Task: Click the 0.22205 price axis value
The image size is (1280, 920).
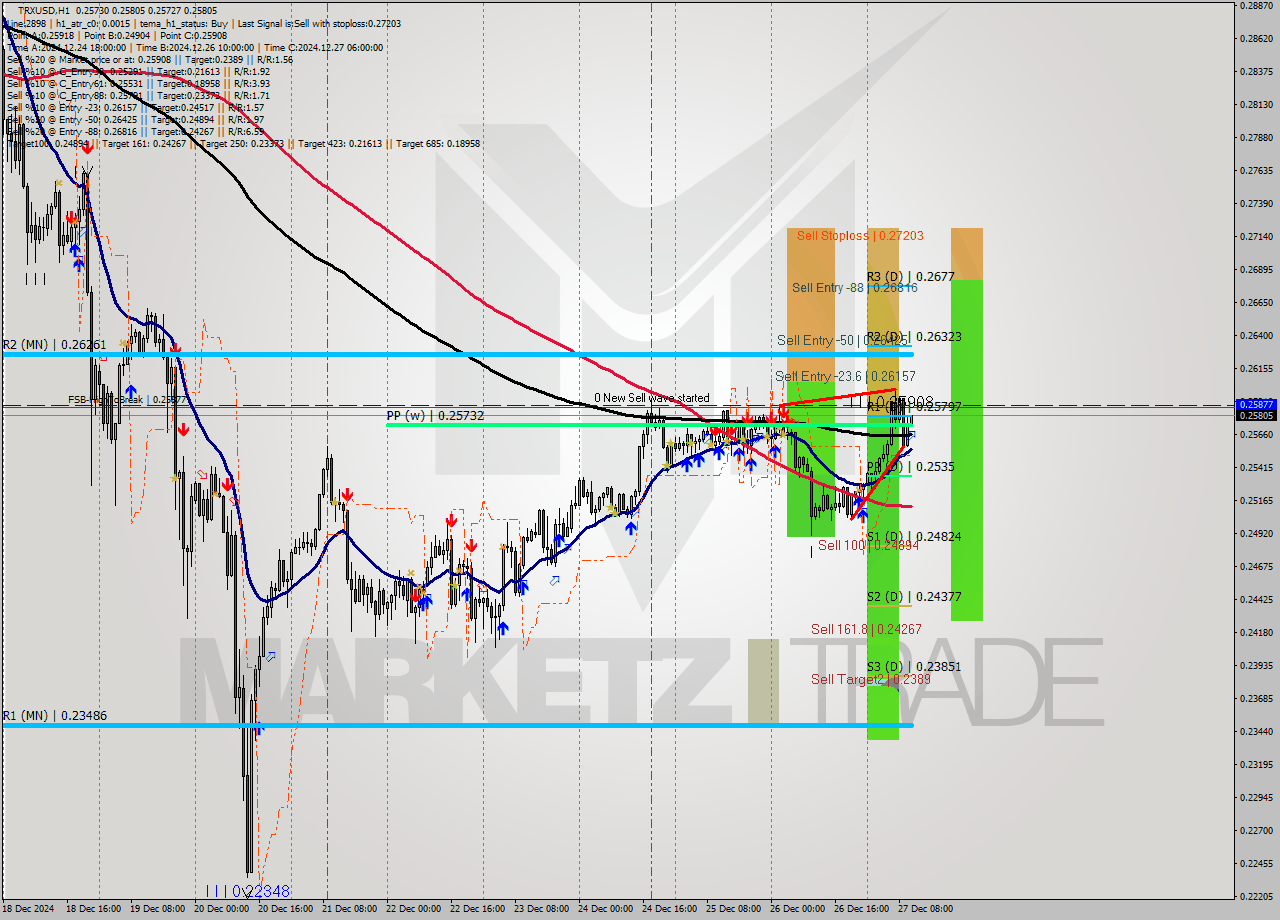Action: click(1257, 897)
